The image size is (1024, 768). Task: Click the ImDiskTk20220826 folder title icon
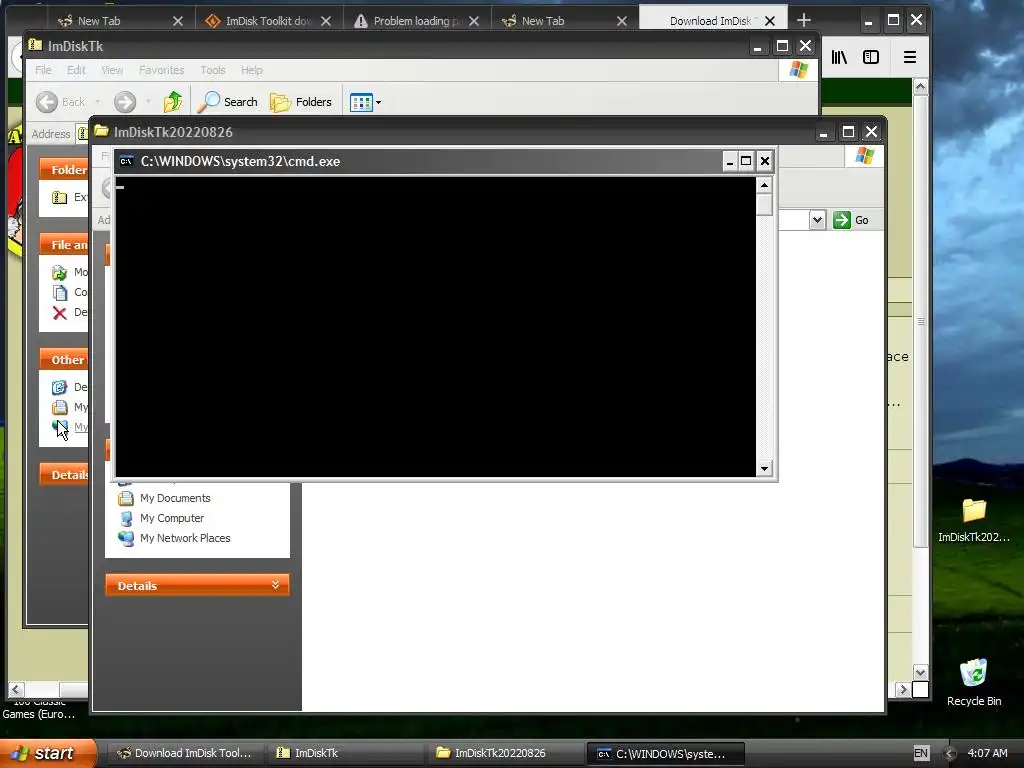pos(101,131)
